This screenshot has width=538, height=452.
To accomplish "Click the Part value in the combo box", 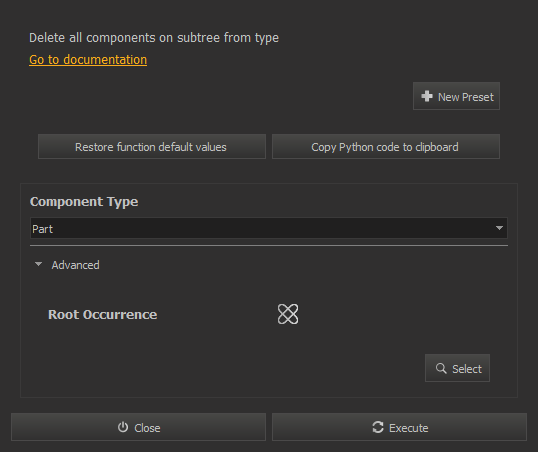I will (43, 229).
